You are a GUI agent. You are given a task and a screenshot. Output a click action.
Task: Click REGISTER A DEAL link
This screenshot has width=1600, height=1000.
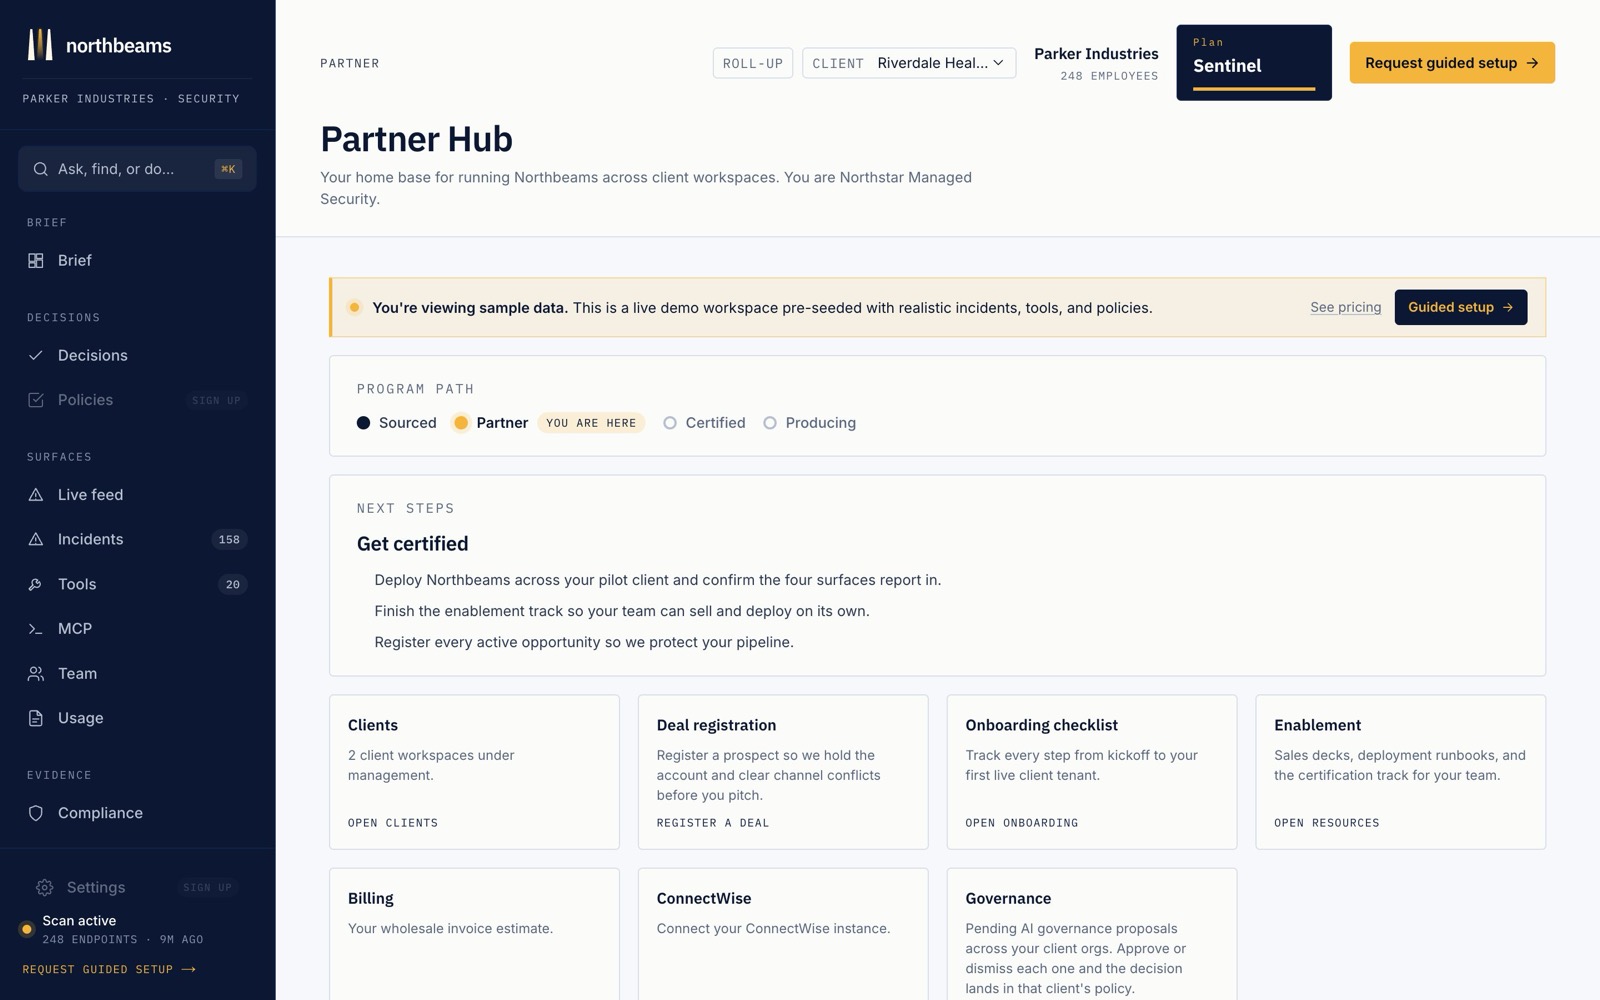click(713, 823)
